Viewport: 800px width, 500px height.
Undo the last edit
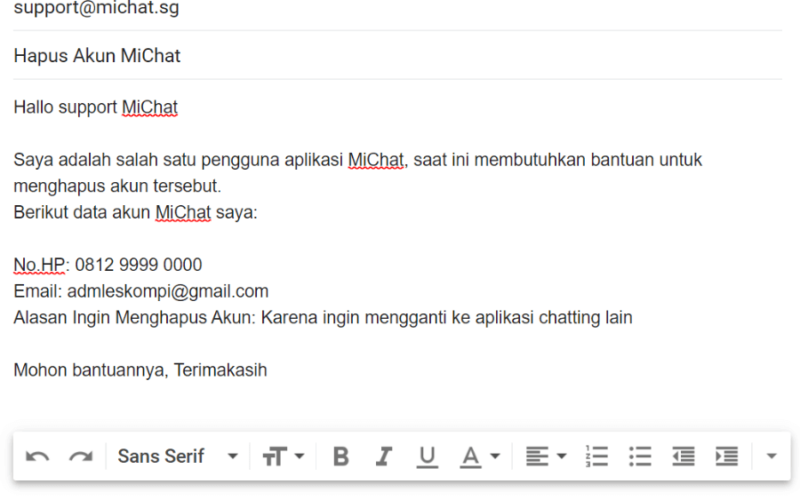coord(37,457)
